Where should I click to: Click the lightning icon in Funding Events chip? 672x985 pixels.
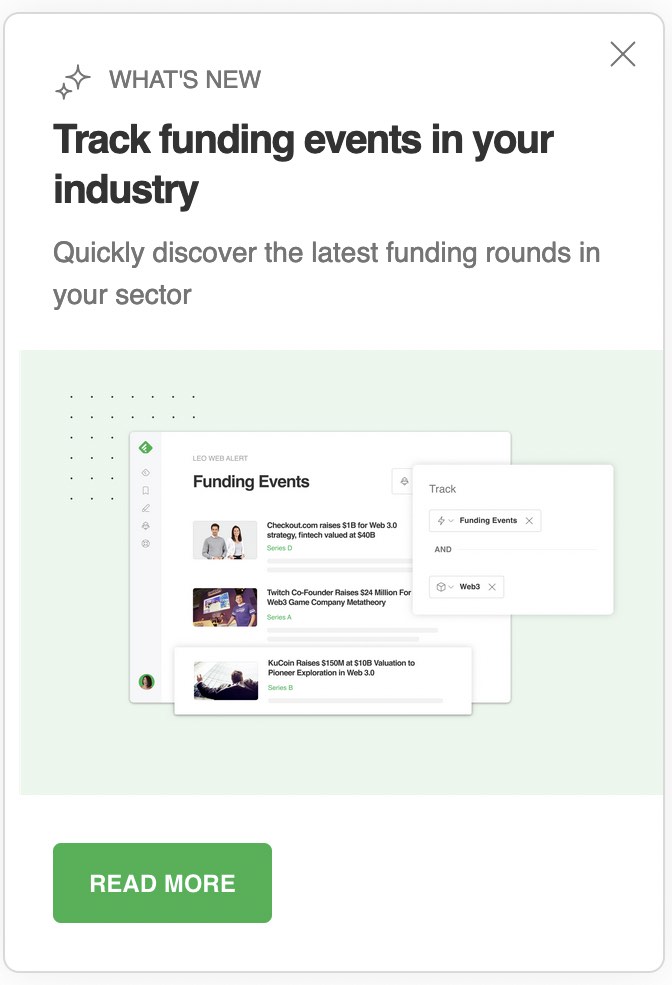click(441, 521)
